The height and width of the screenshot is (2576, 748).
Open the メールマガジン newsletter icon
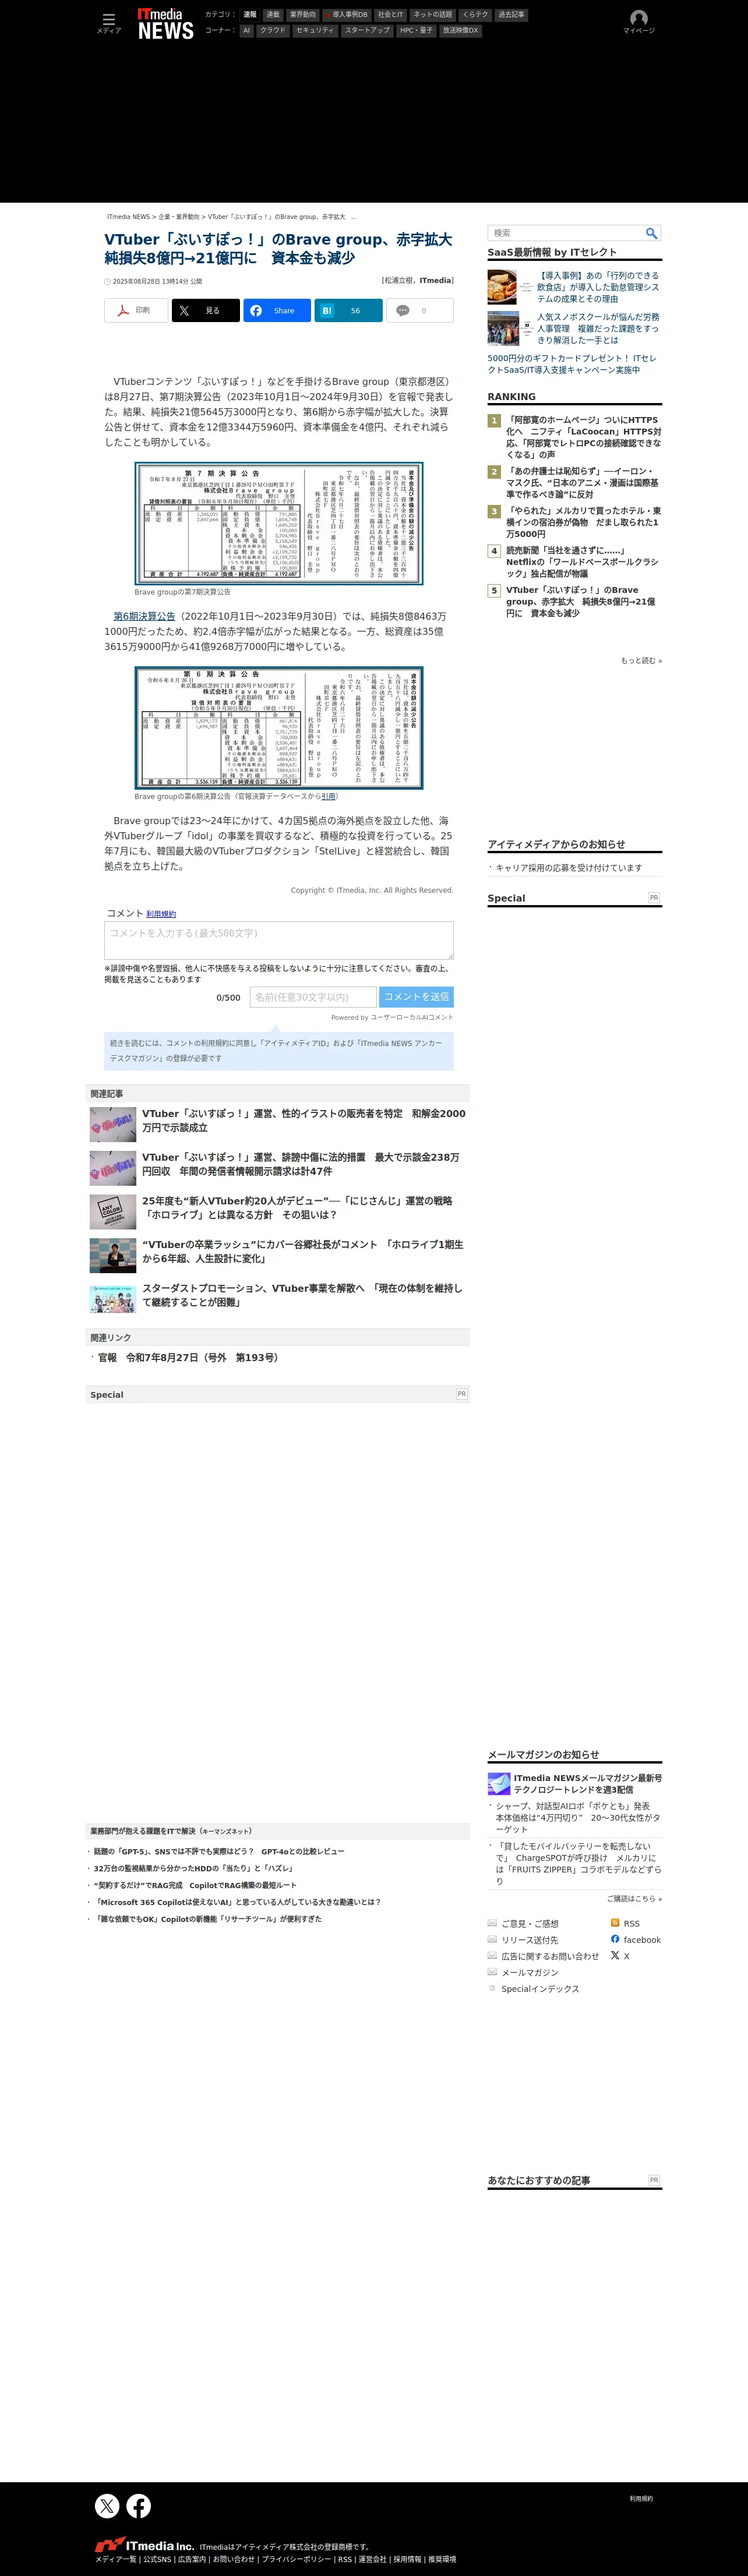tap(499, 1784)
